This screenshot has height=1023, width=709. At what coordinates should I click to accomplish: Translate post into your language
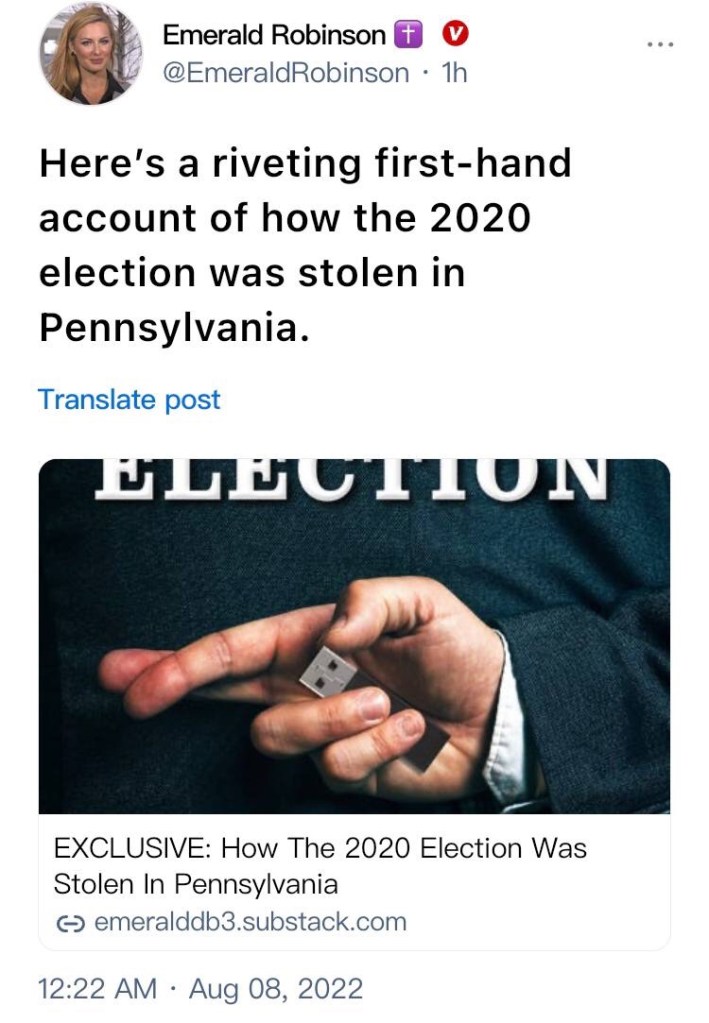[x=129, y=400]
